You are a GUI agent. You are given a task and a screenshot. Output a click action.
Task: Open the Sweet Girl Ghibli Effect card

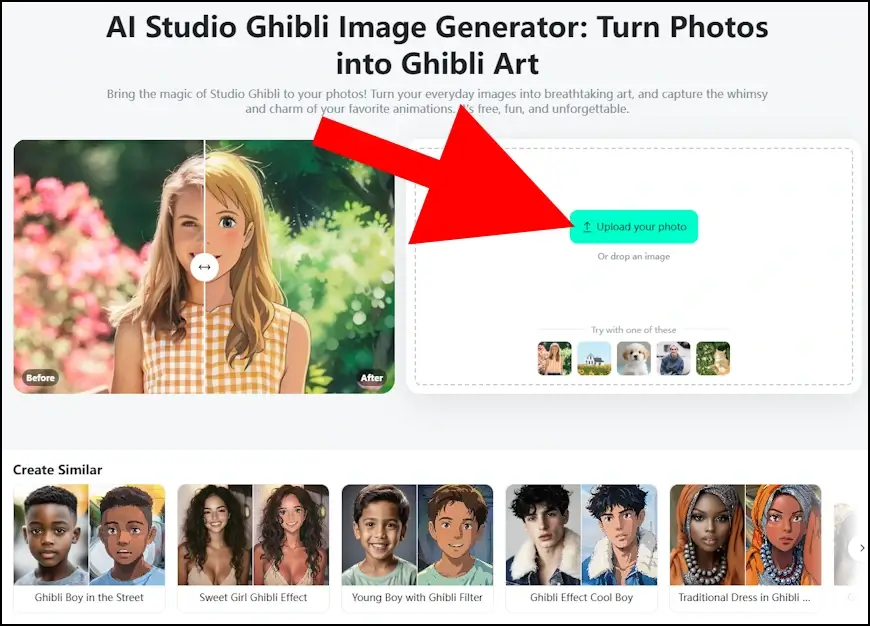tap(254, 548)
